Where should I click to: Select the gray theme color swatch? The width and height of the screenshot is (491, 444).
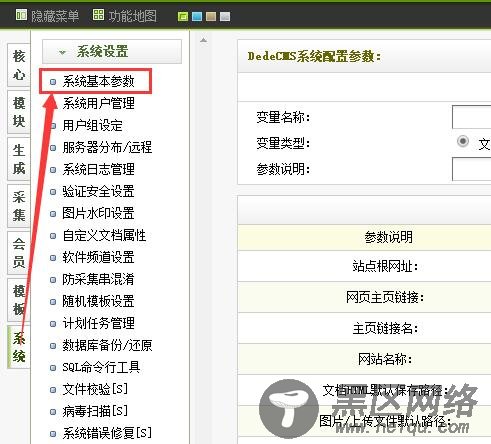(225, 16)
